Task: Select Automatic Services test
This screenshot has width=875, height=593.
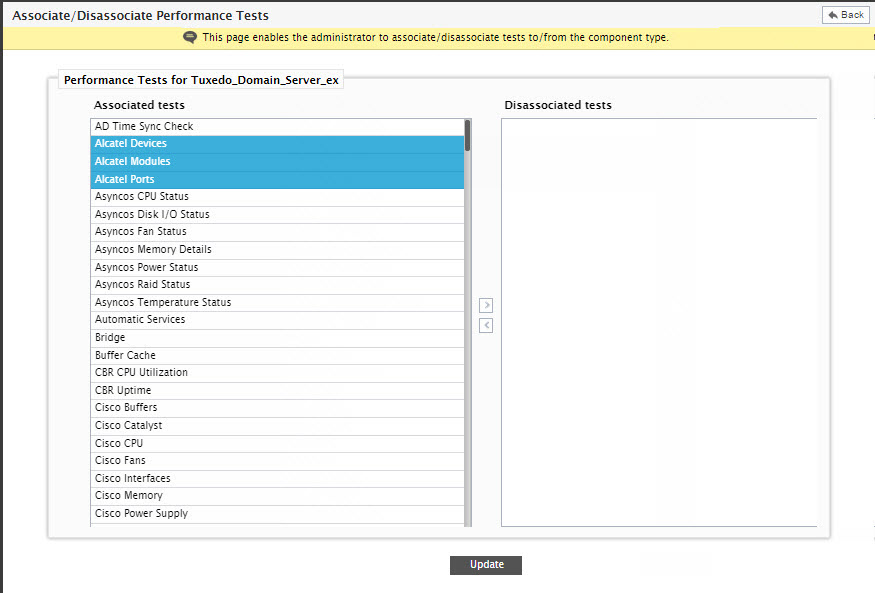Action: click(277, 320)
